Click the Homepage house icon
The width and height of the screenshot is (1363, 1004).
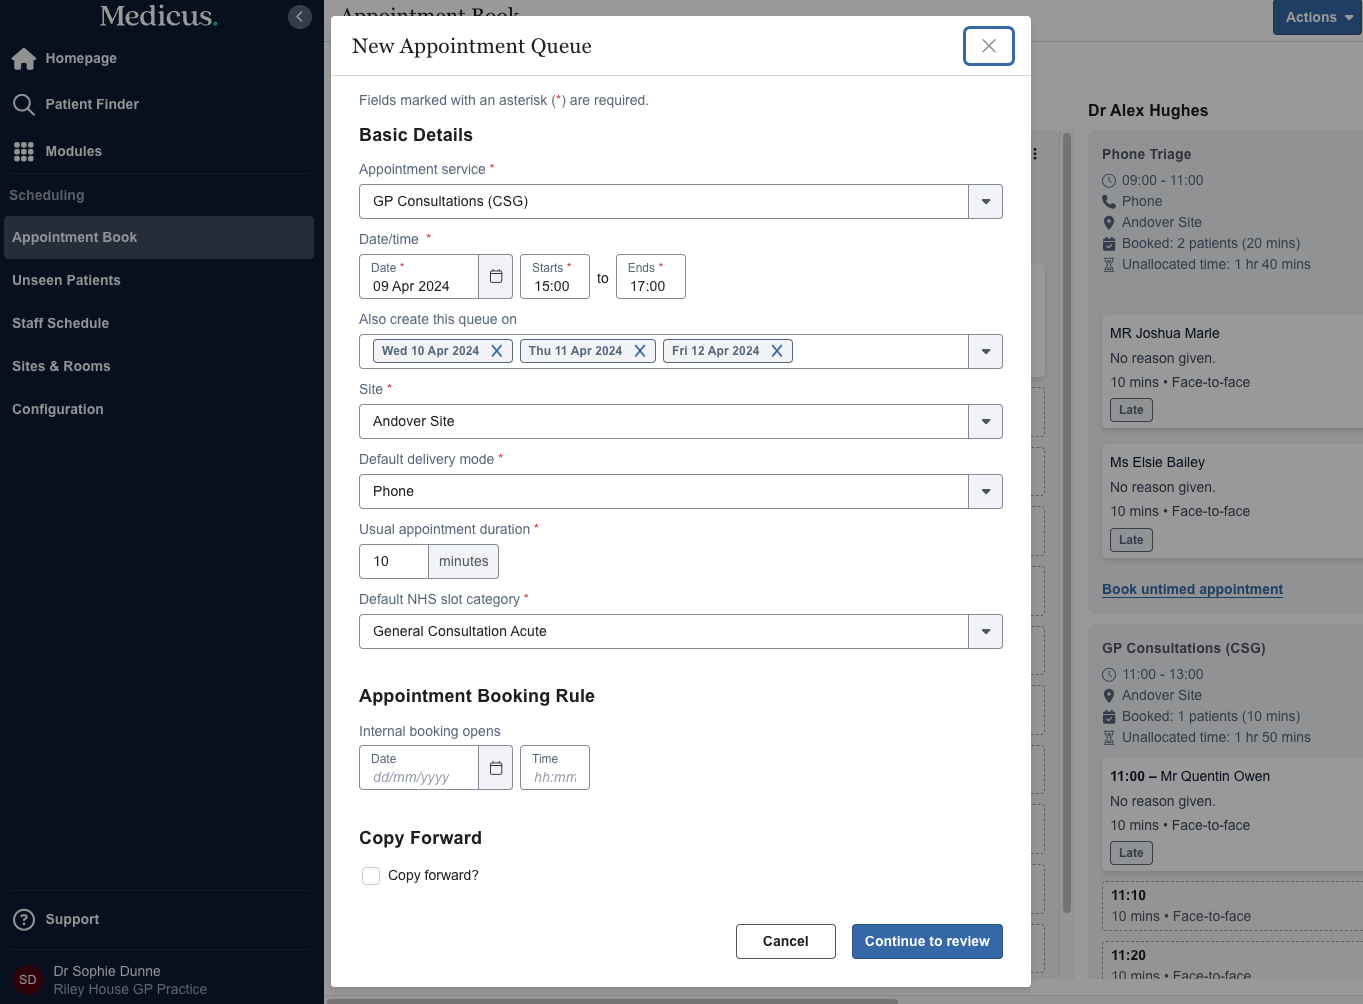click(x=24, y=59)
